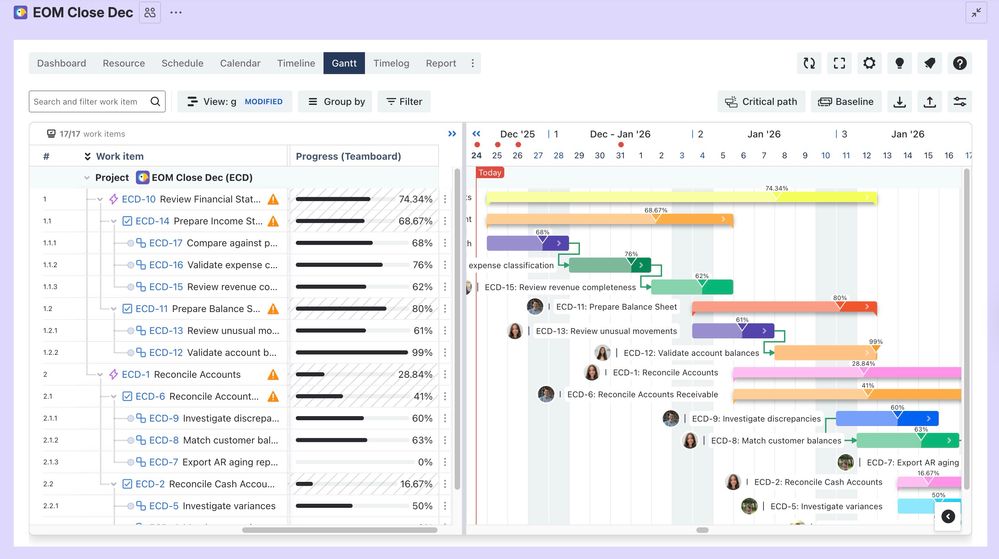
Task: Click the ECD-2 task checkbox icon
Action: click(x=127, y=484)
